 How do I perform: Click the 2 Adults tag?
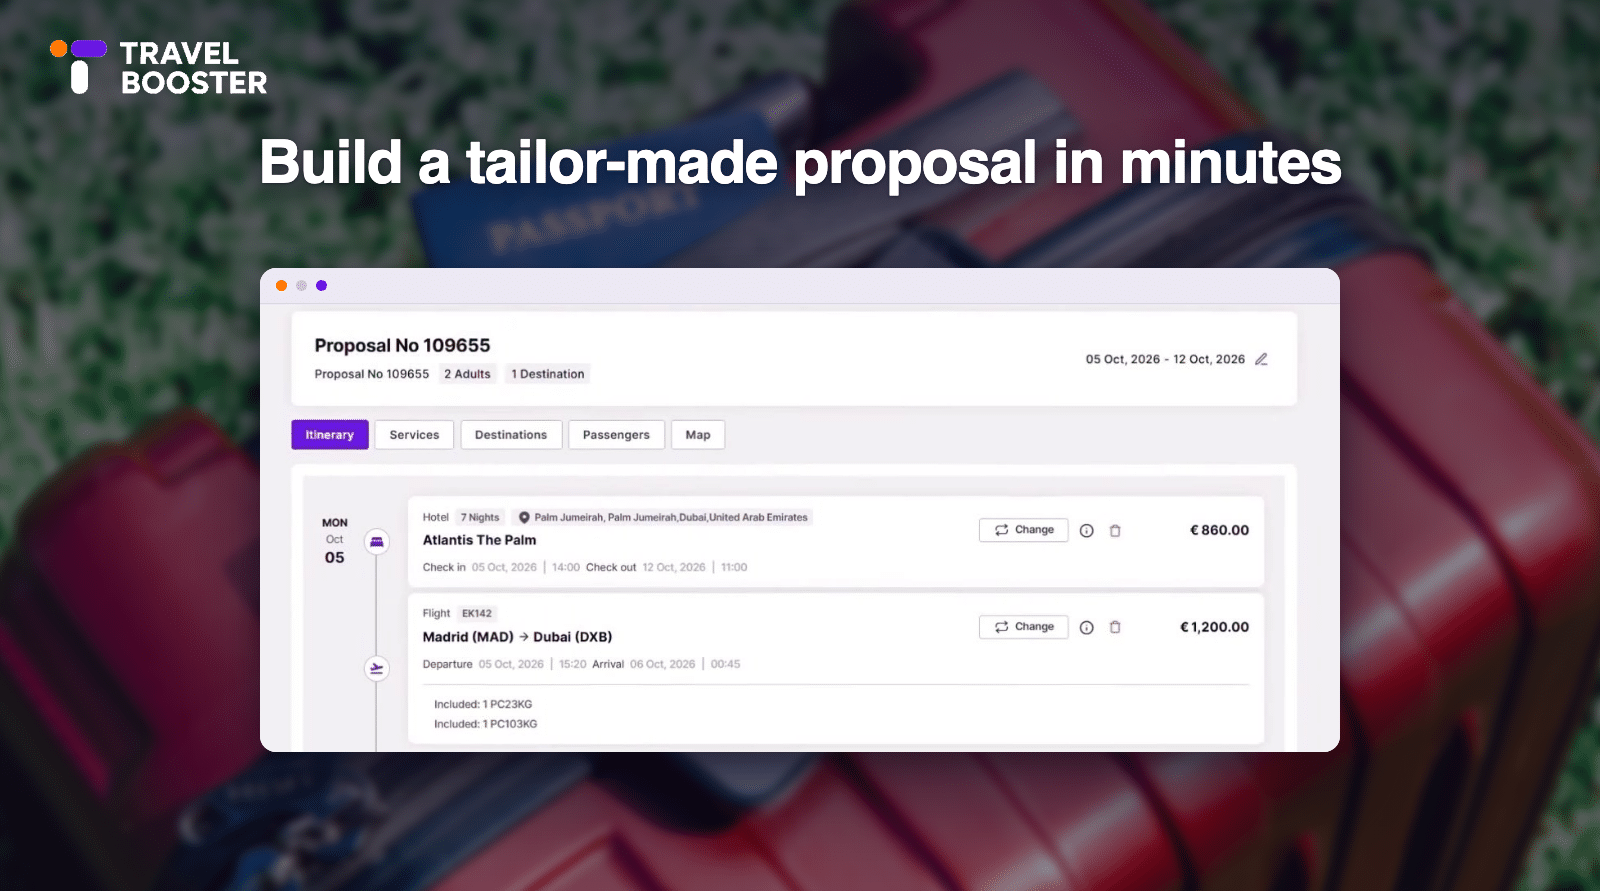click(468, 374)
